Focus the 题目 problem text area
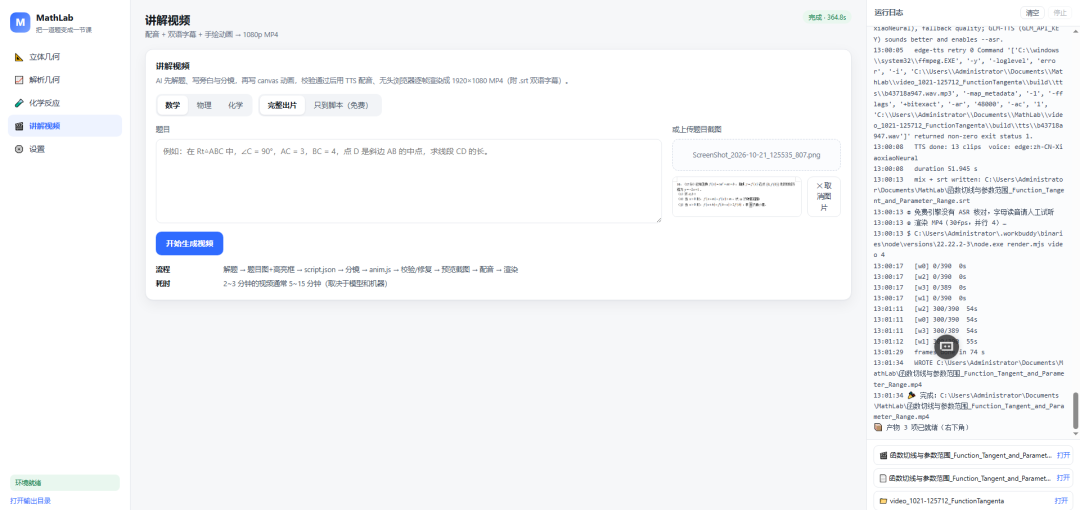 click(x=408, y=181)
